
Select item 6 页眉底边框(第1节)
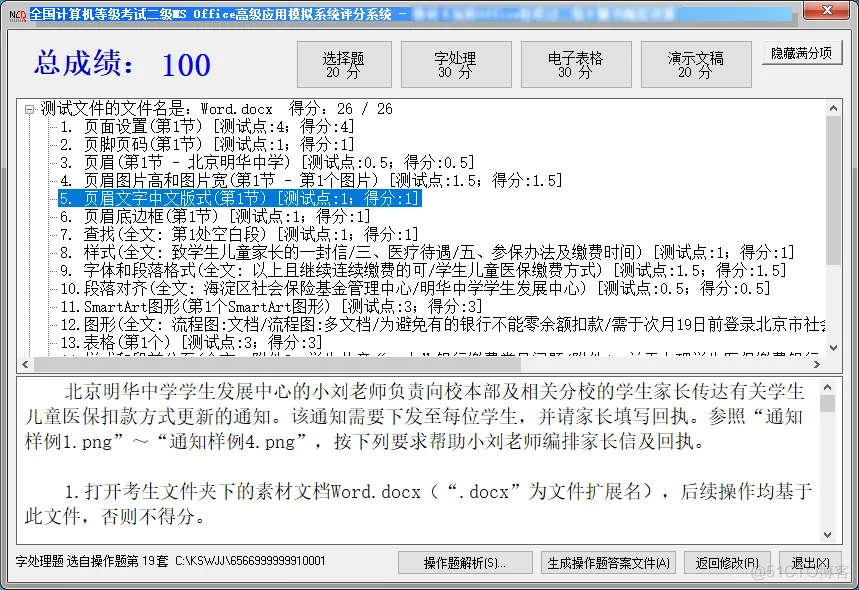point(215,216)
